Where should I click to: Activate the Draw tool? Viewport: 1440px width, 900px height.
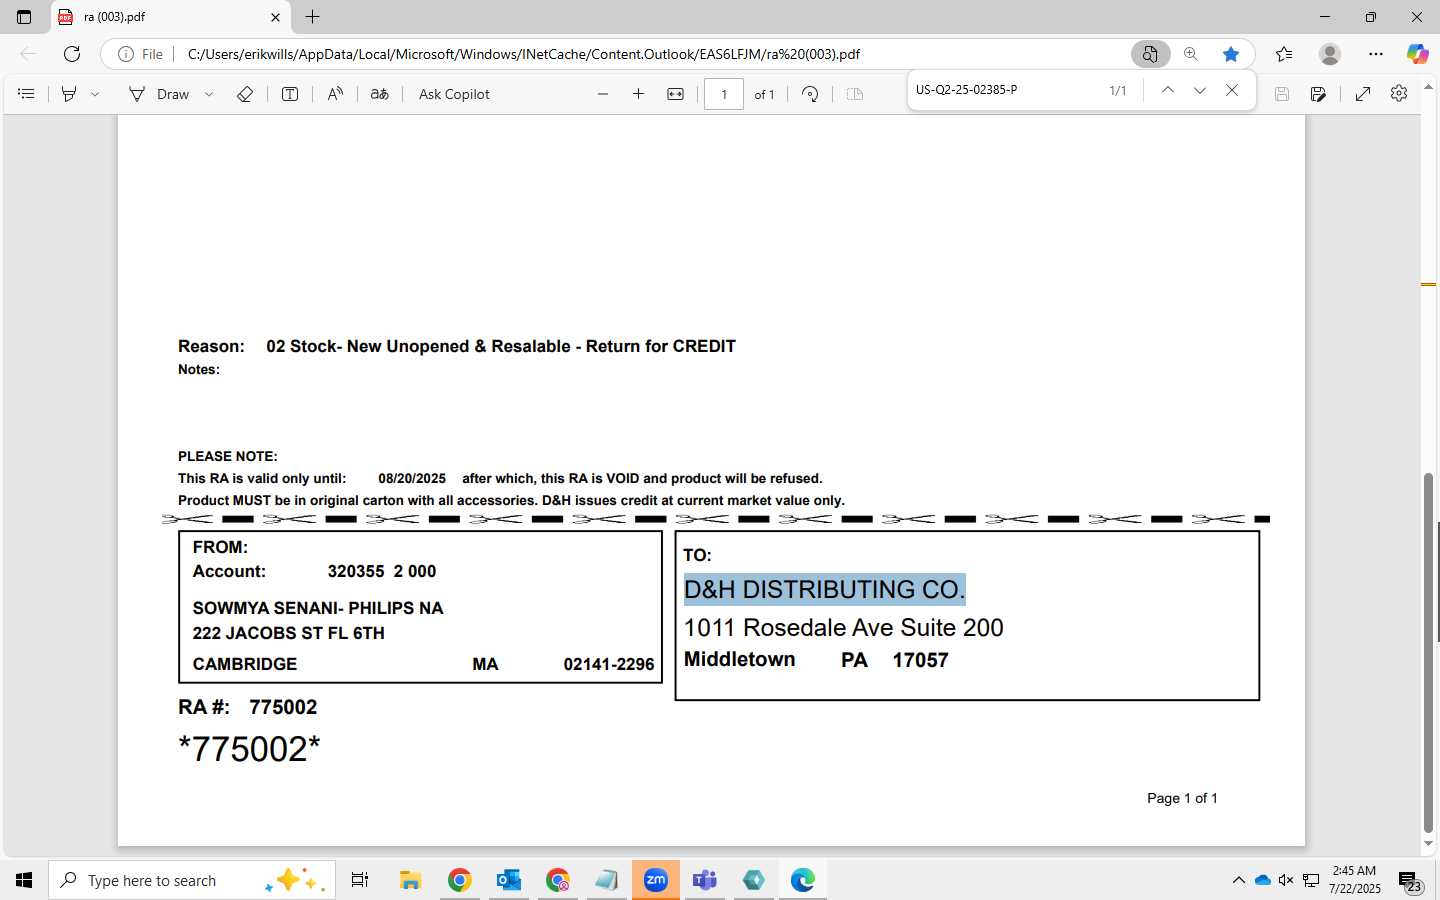159,94
